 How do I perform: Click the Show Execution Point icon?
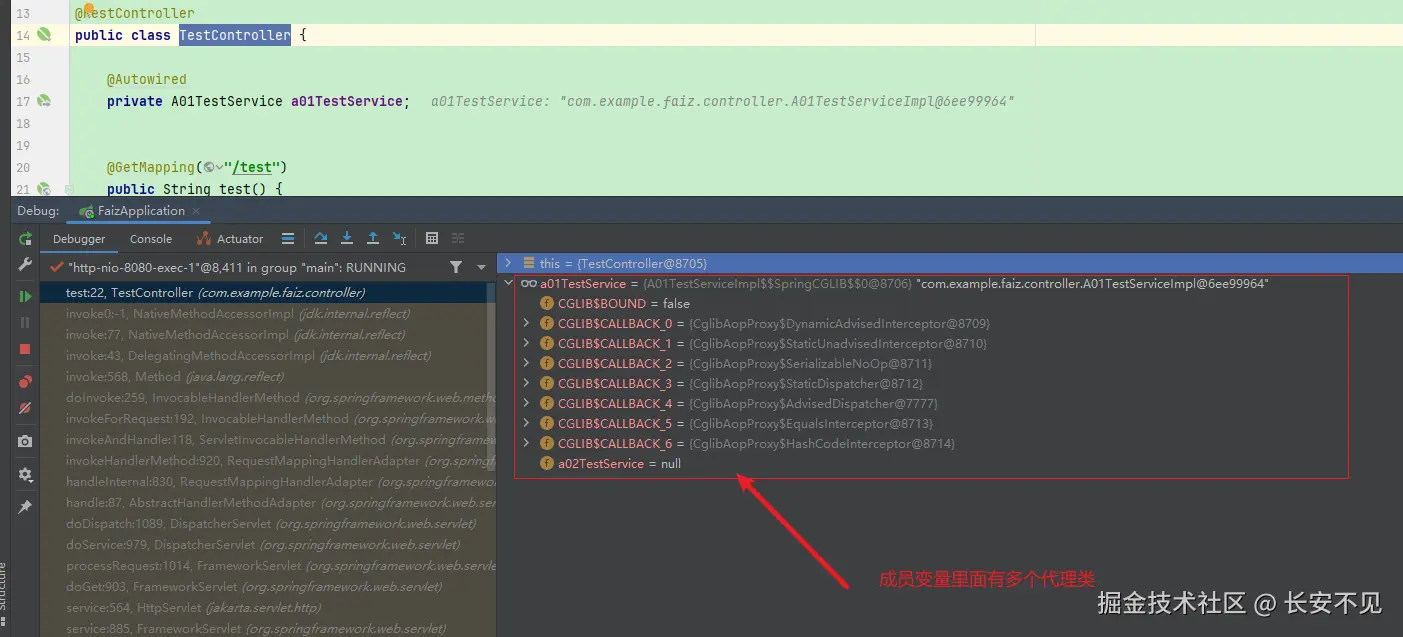[x=288, y=239]
